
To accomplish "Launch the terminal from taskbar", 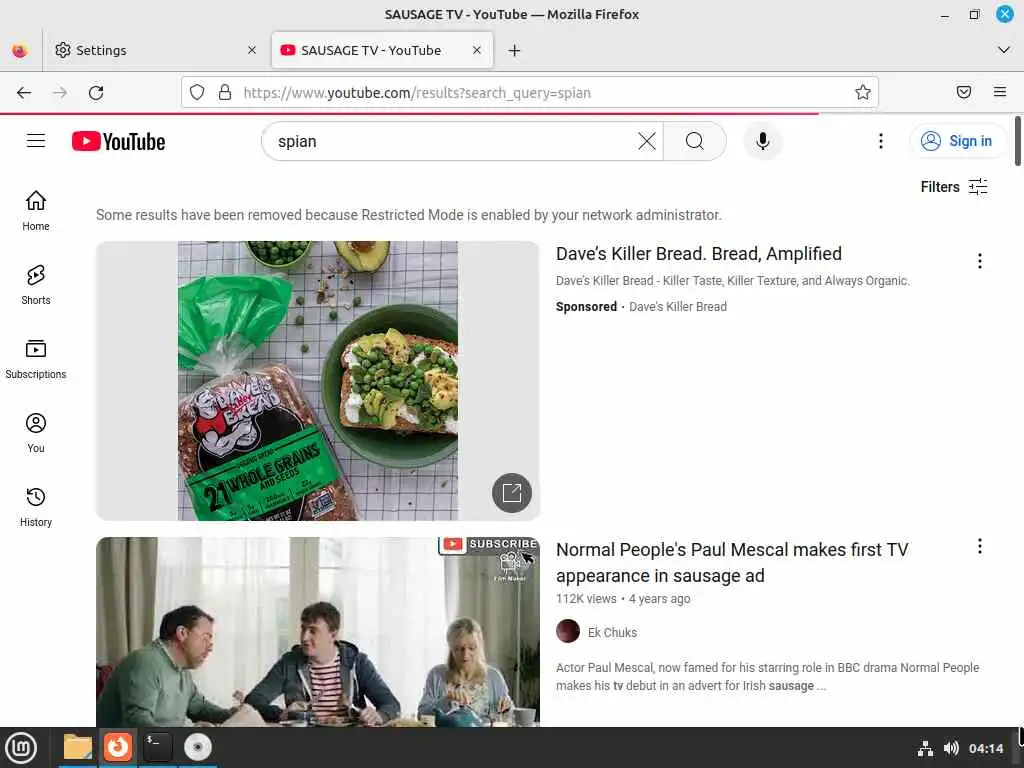I will point(157,748).
